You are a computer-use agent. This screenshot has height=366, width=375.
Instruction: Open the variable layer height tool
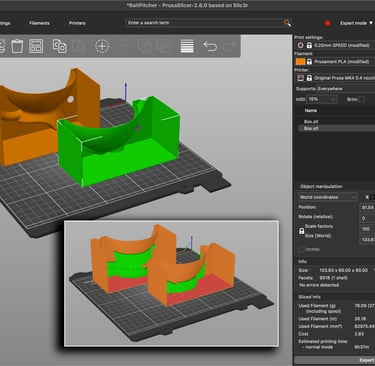pyautogui.click(x=187, y=46)
